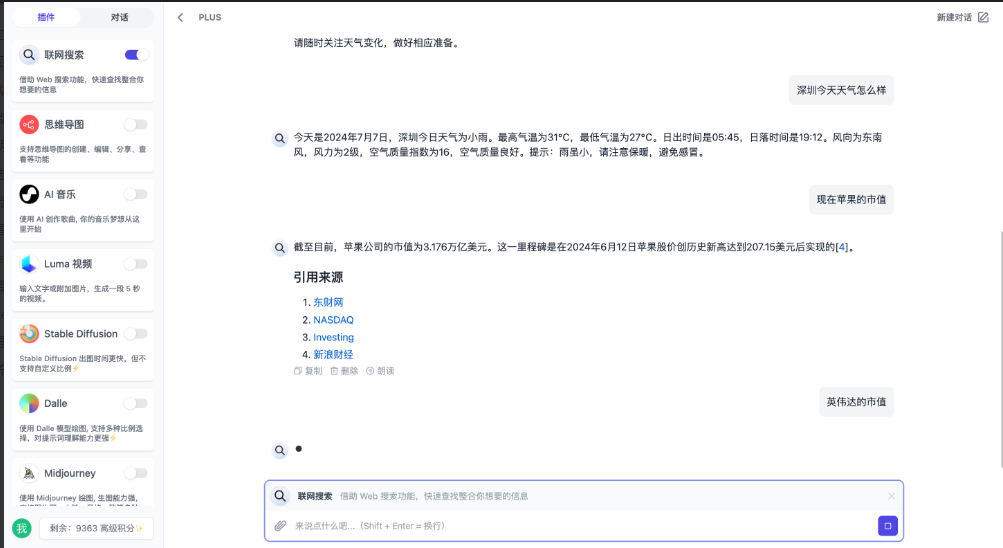Click the 英伟达的市值 message bubble
Viewport: 1003px width, 548px height.
coord(856,402)
